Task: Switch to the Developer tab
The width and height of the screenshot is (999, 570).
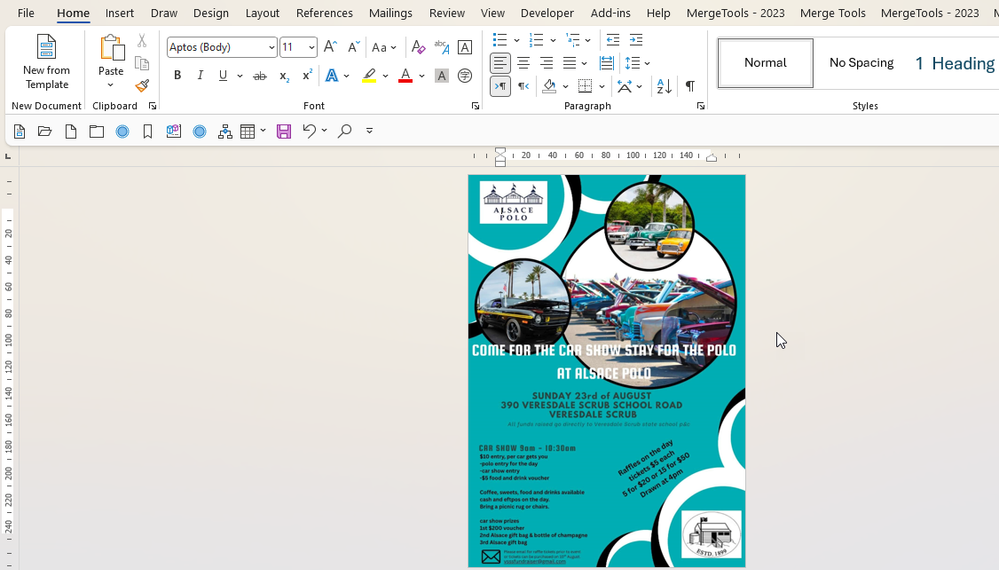Action: 547,13
